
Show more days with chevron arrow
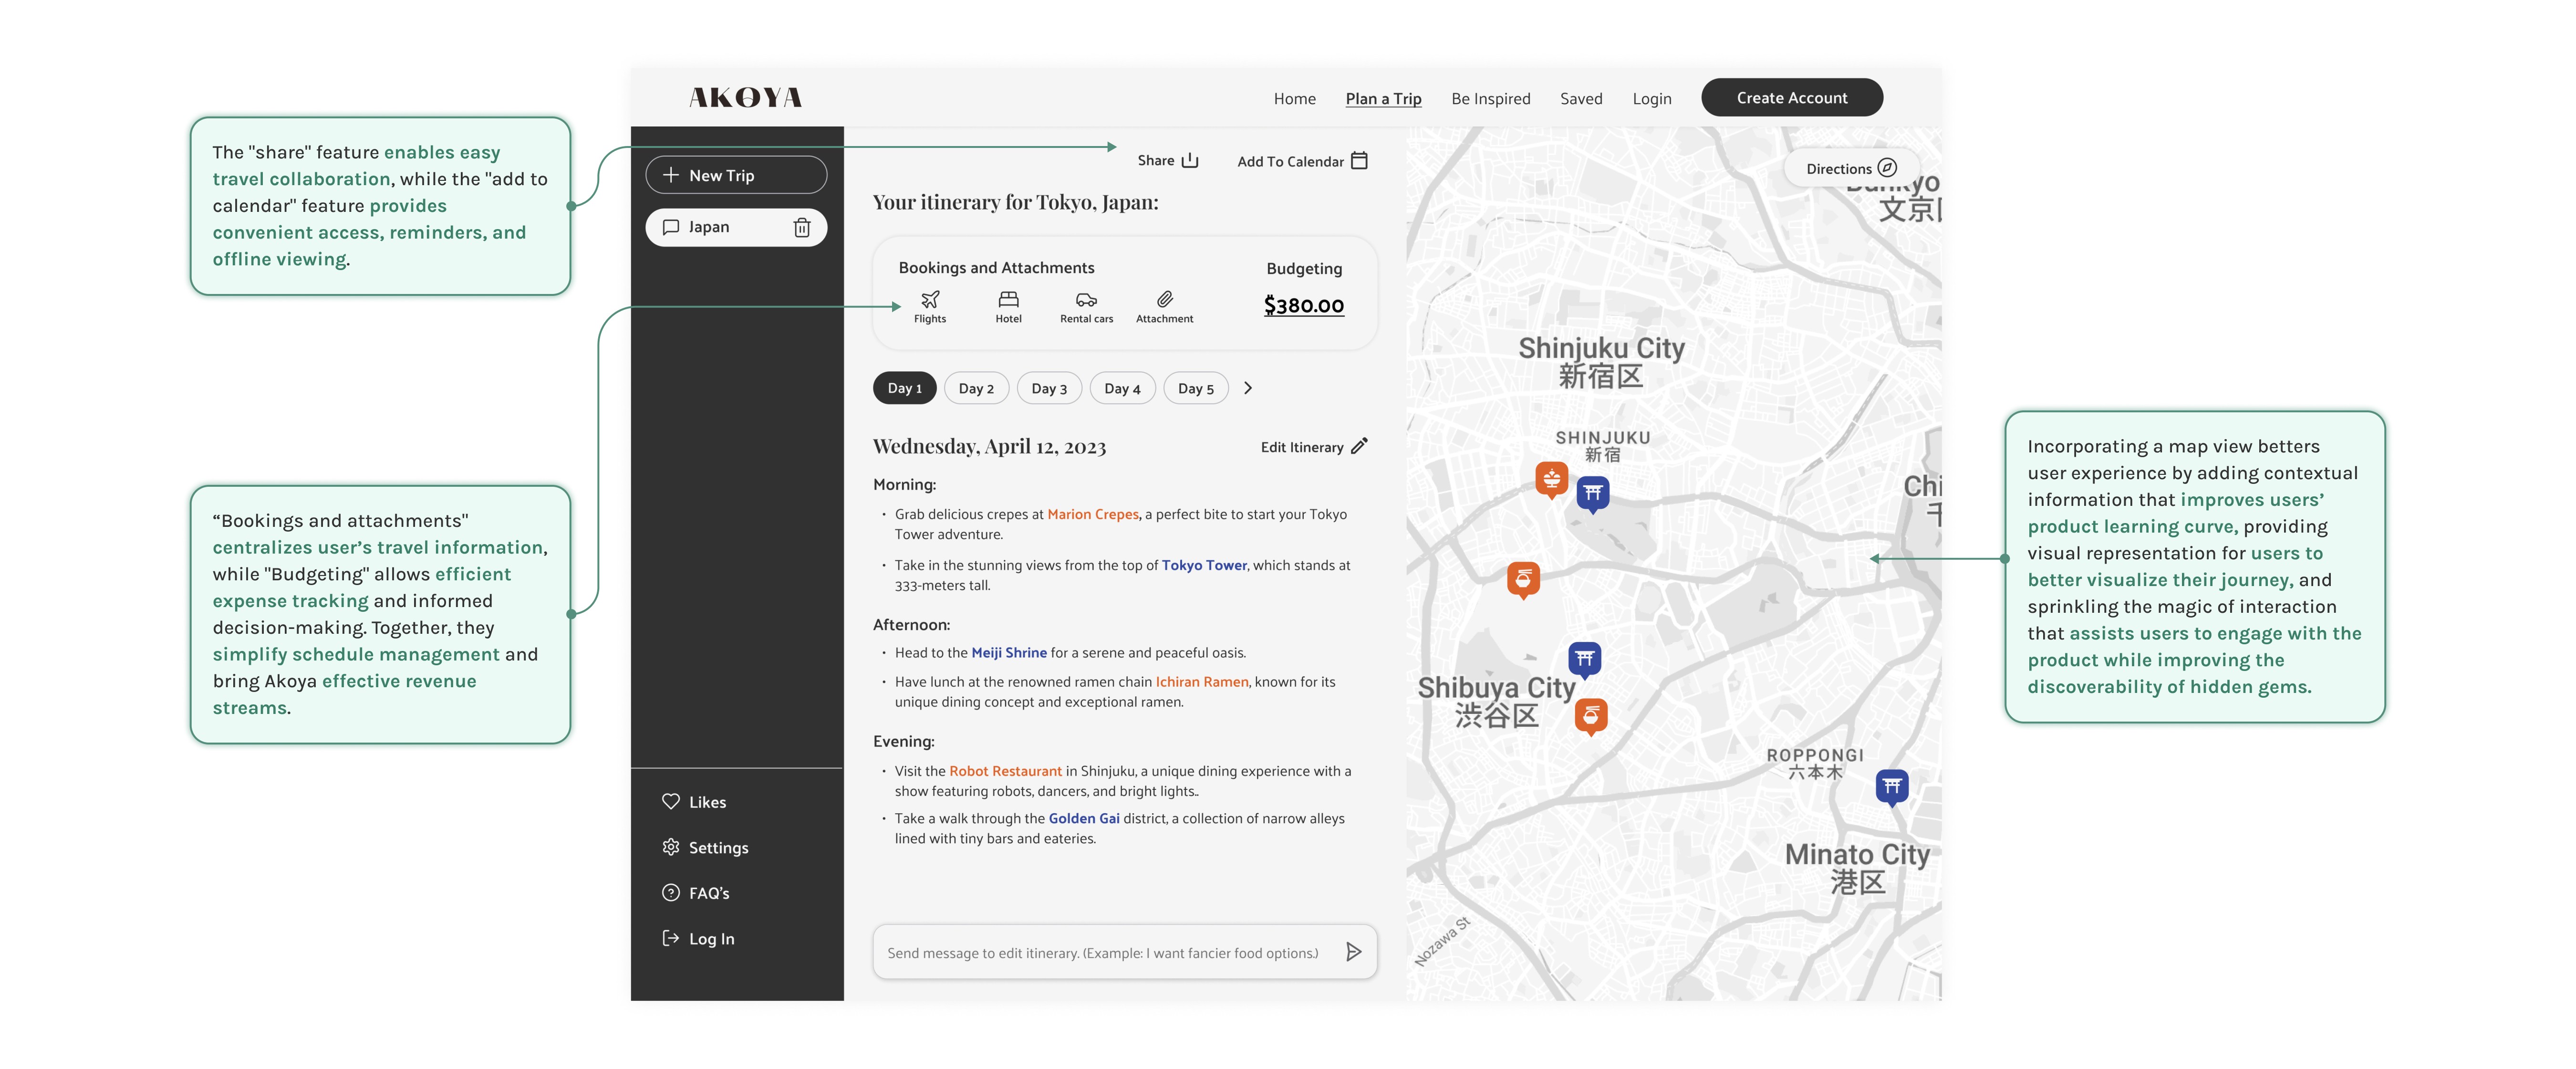coord(1247,388)
